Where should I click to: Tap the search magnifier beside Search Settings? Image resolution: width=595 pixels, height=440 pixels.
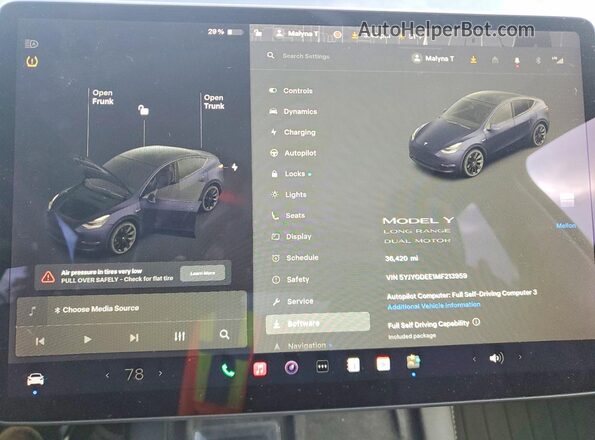[271, 55]
